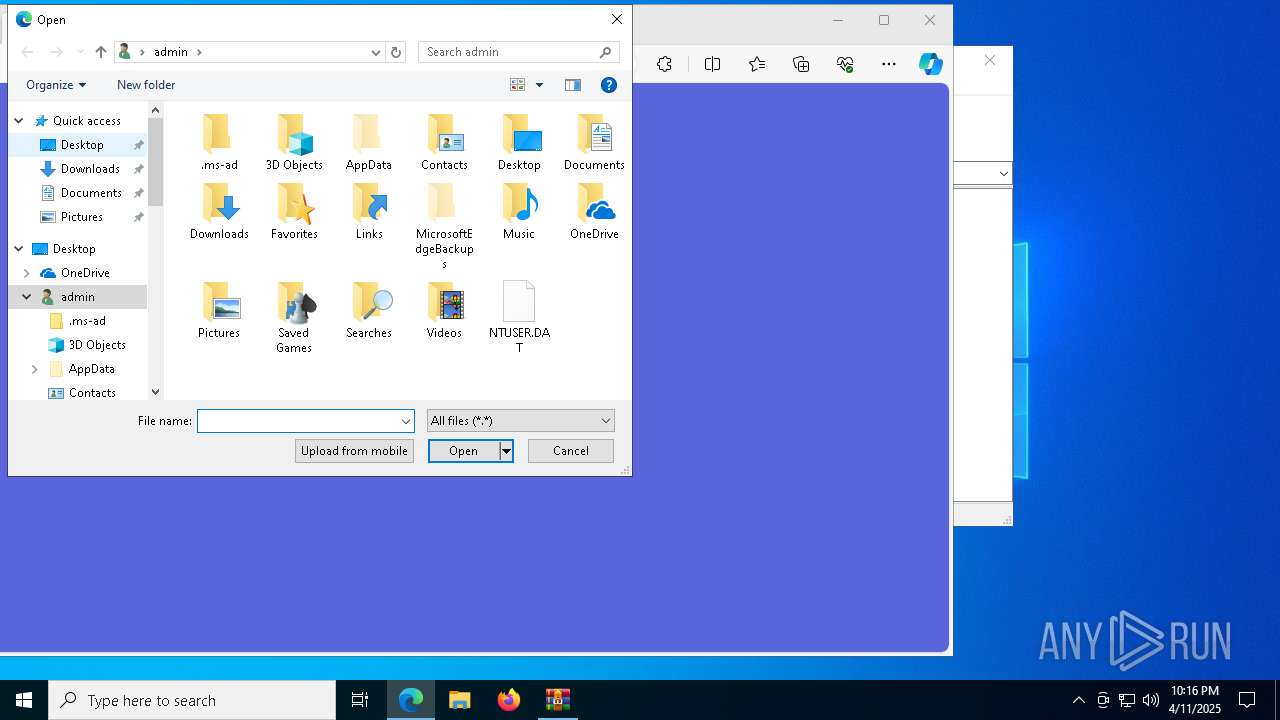Open Edge Copilot icon
The image size is (1280, 720).
click(931, 64)
